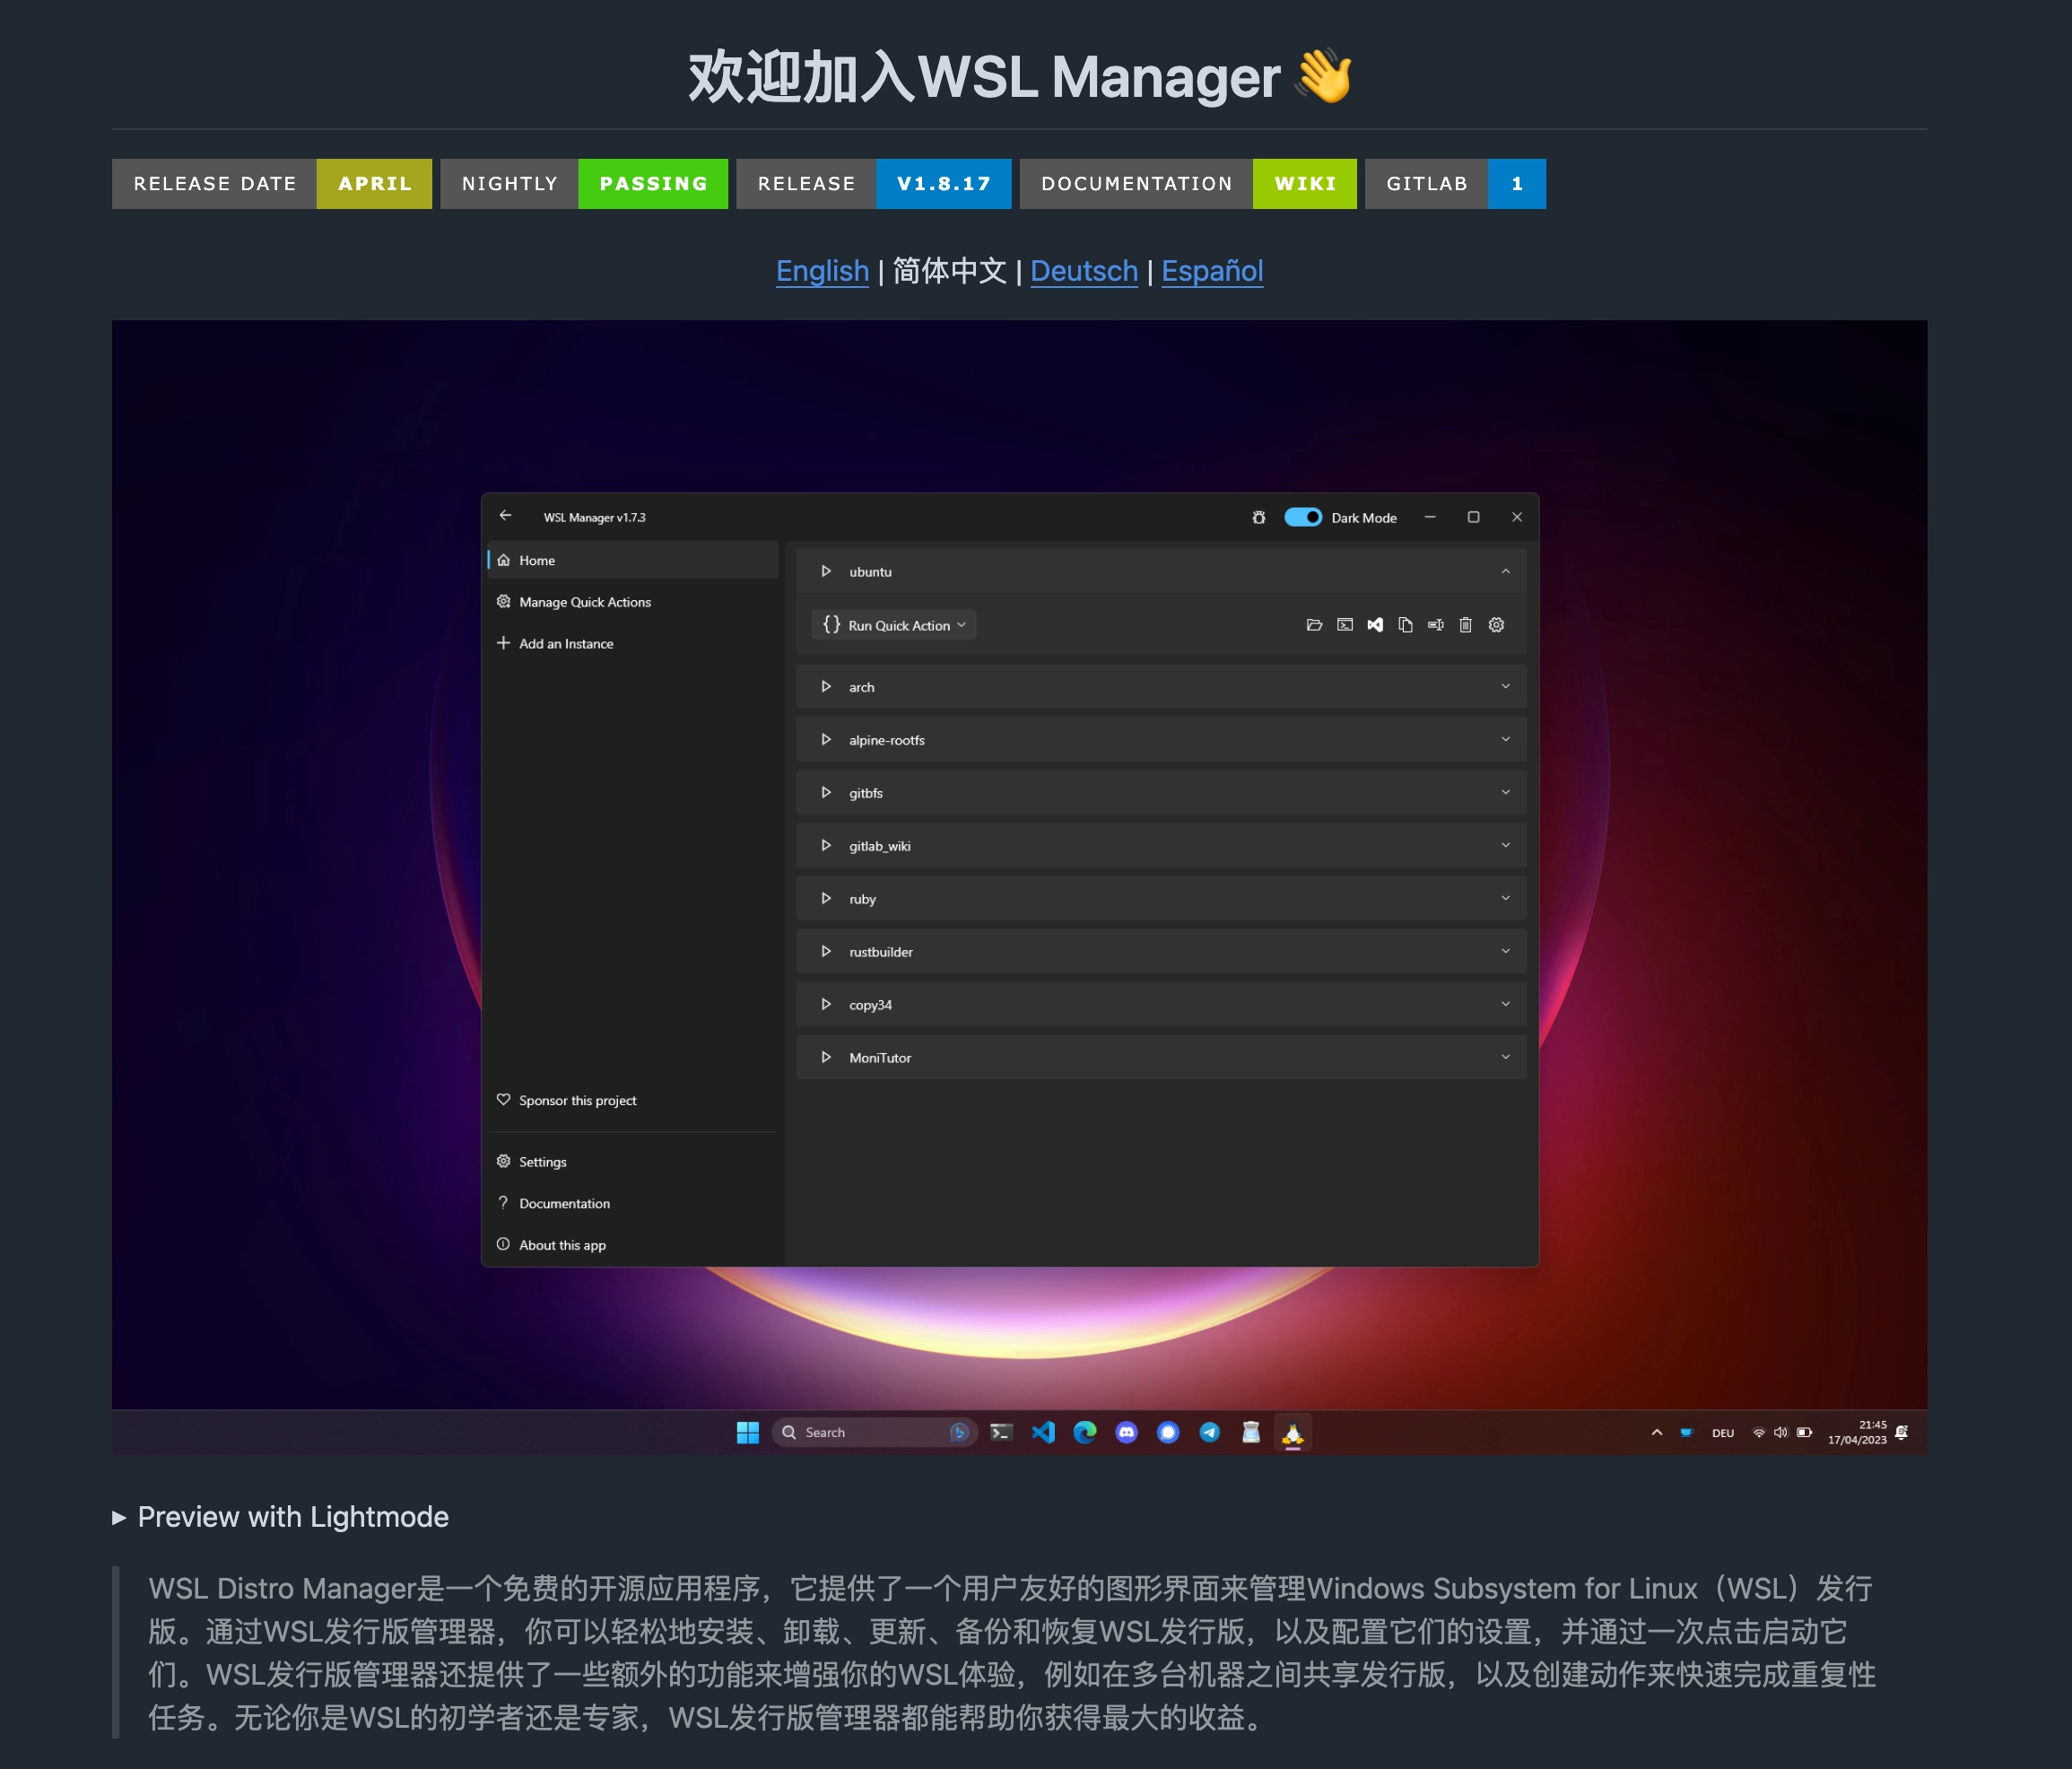Start the arch instance
Image resolution: width=2072 pixels, height=1769 pixels.
click(x=826, y=687)
